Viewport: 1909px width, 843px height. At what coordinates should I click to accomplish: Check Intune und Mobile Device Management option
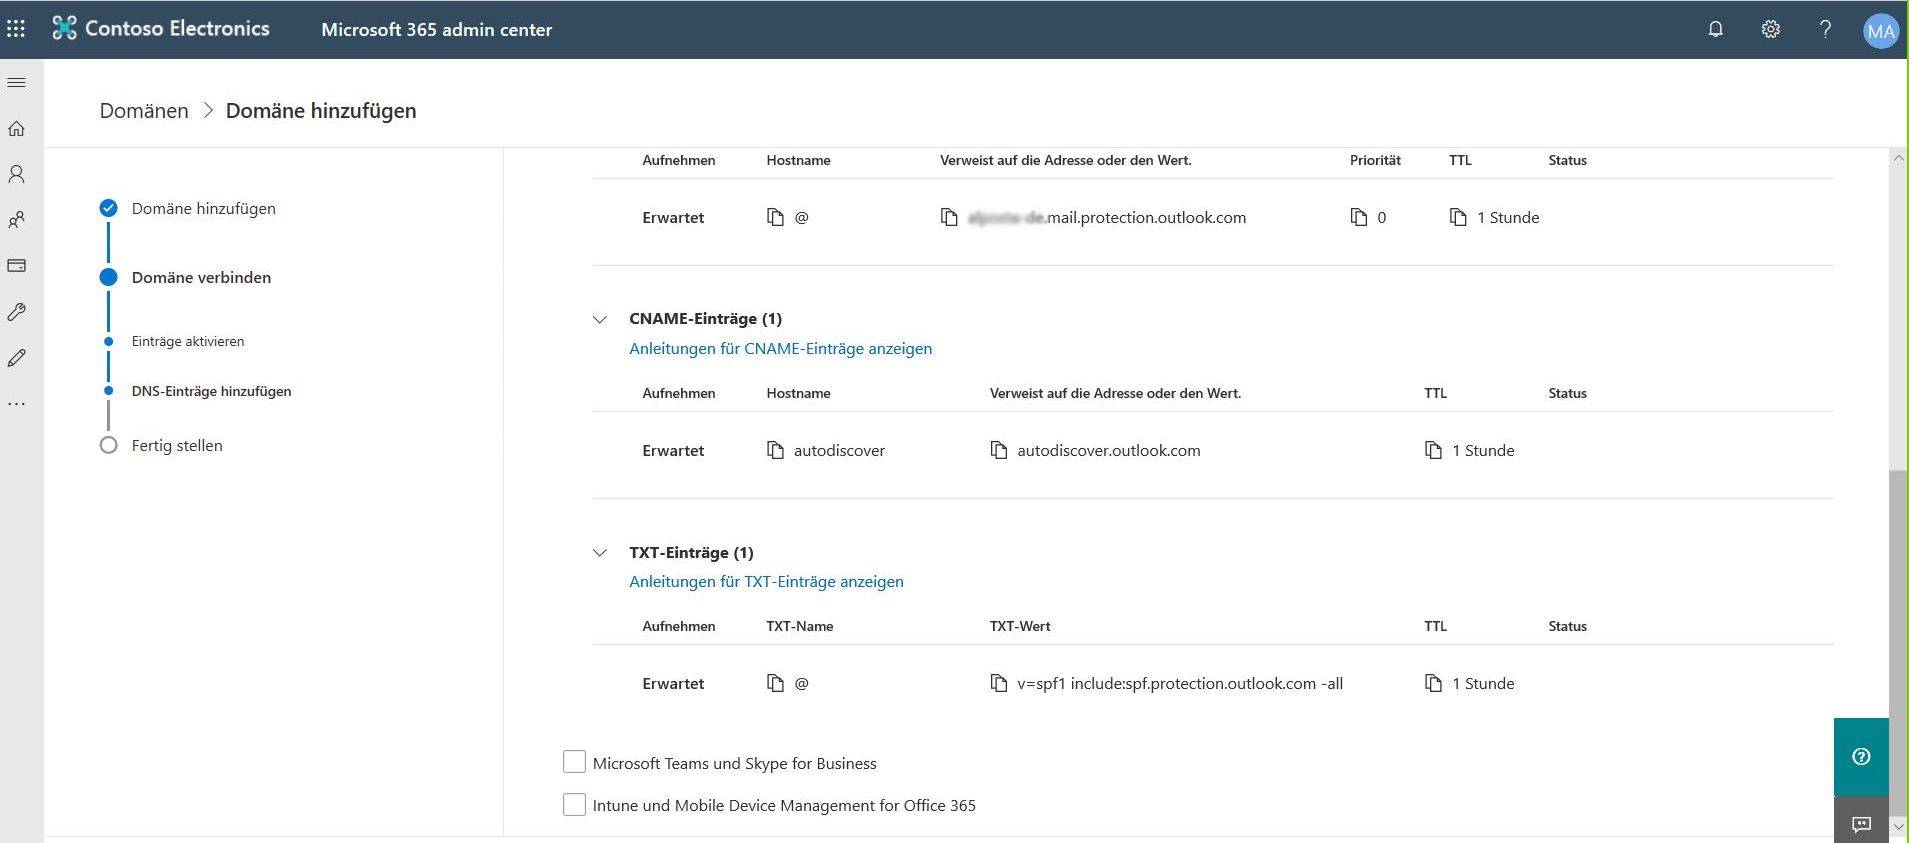pyautogui.click(x=574, y=804)
